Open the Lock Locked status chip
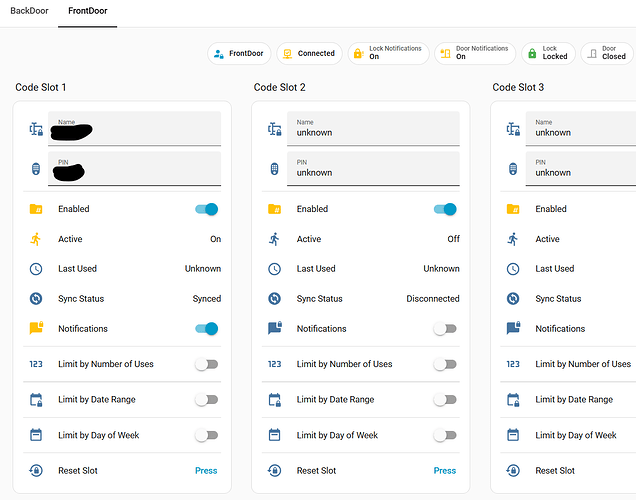 548,53
